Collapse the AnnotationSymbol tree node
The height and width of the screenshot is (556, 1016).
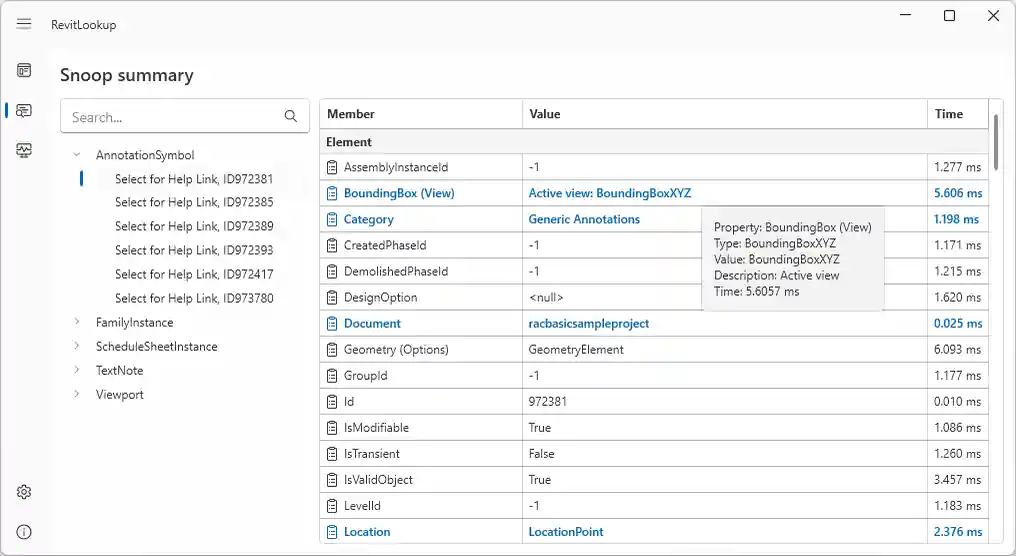tap(77, 155)
